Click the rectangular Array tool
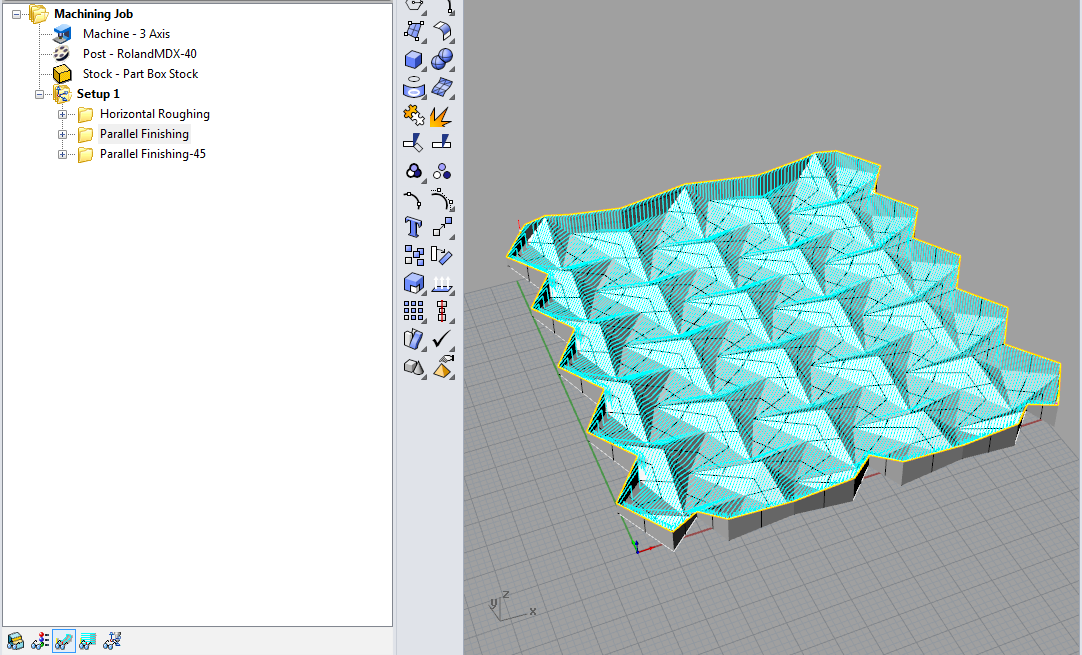Viewport: 1082px width, 655px height. (413, 311)
